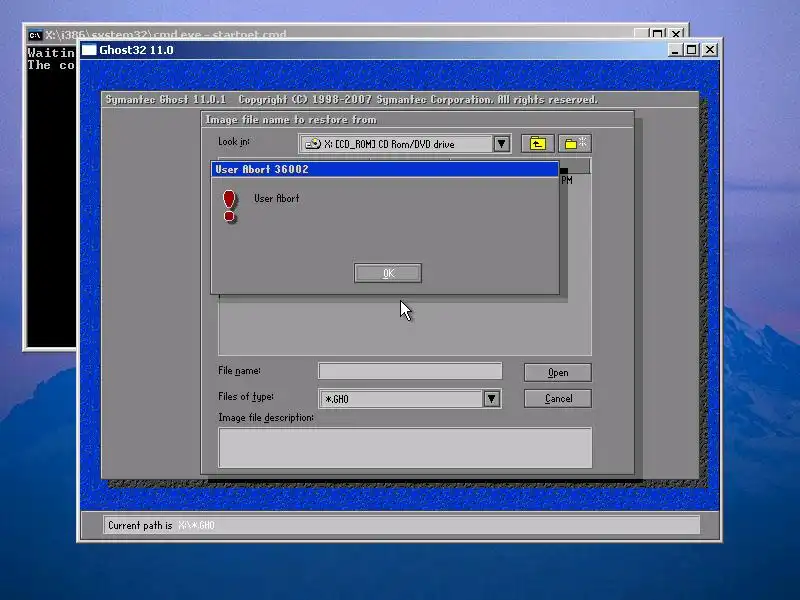The height and width of the screenshot is (600, 800).
Task: Click the cmd.exe window system icon
Action: point(35,35)
